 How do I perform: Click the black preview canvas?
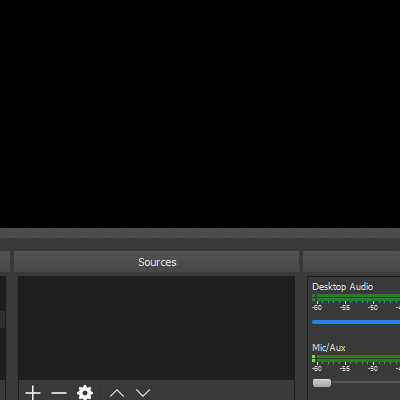200,114
